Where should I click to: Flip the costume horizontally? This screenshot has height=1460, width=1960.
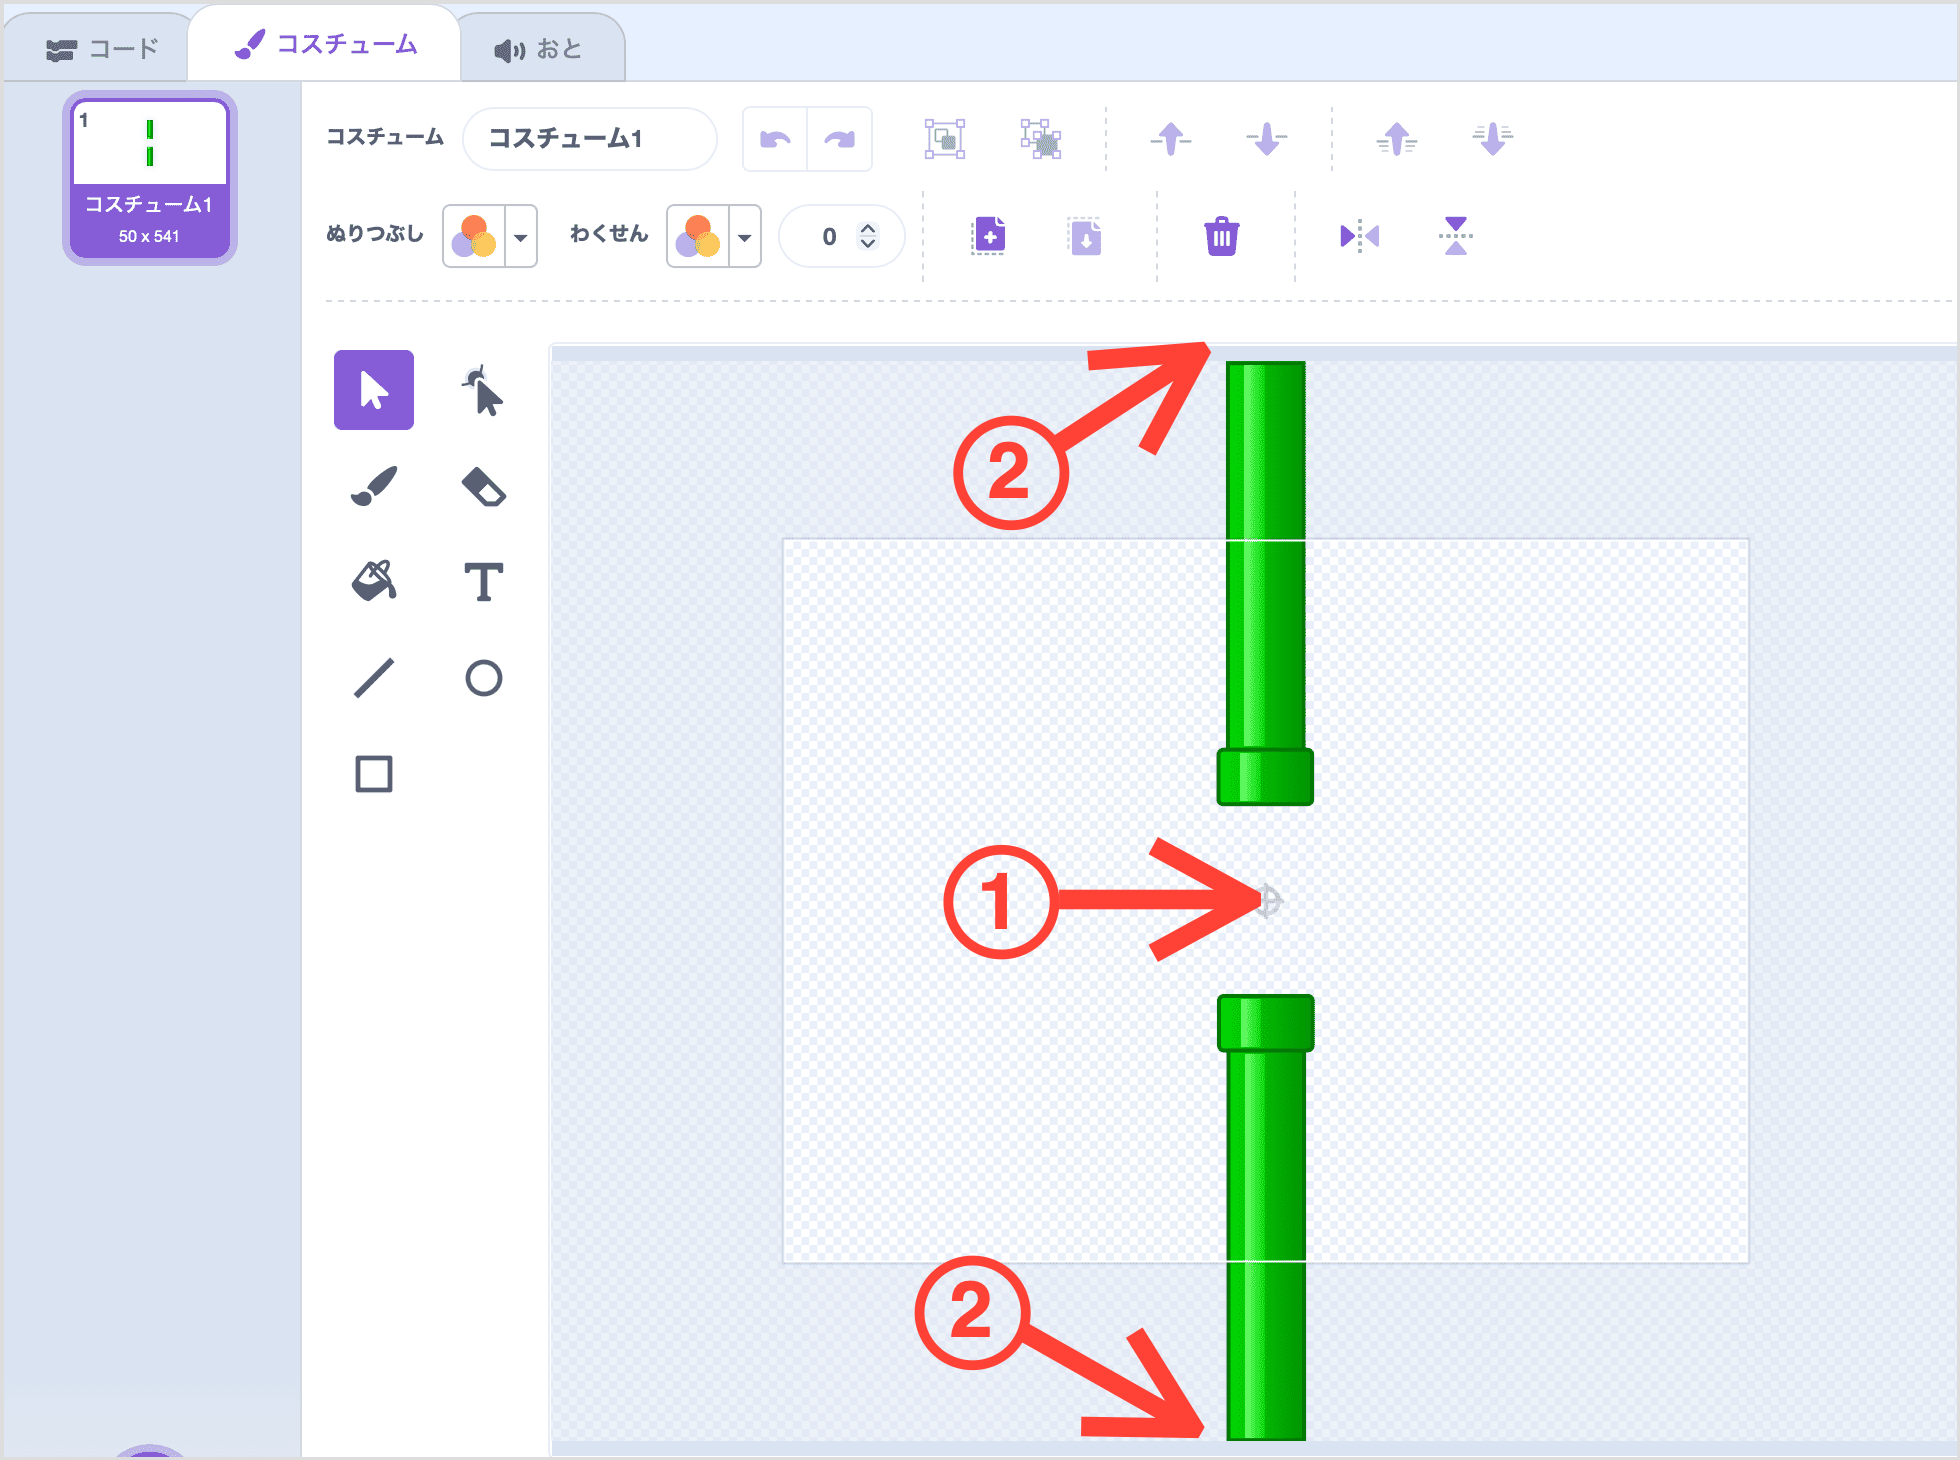click(x=1359, y=237)
